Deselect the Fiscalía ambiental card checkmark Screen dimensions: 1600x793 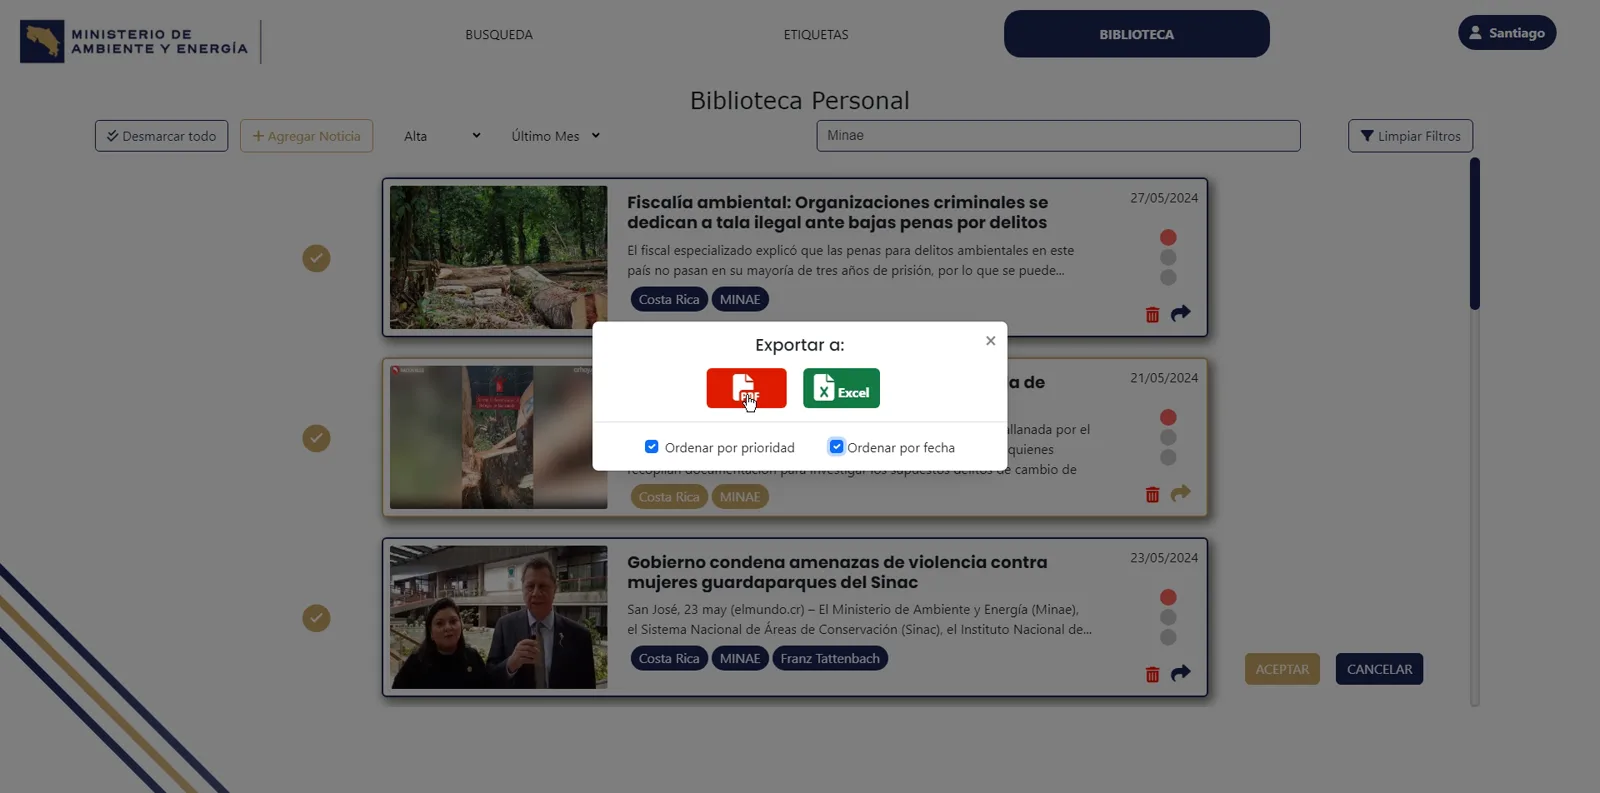[316, 258]
